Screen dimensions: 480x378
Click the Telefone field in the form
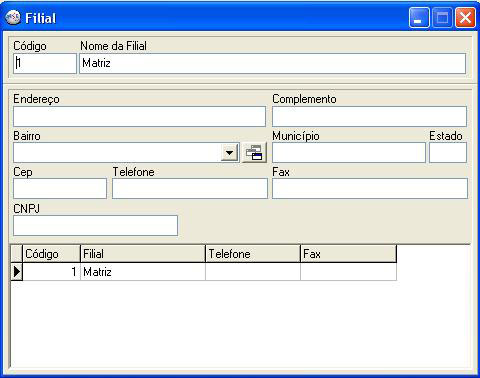point(190,188)
